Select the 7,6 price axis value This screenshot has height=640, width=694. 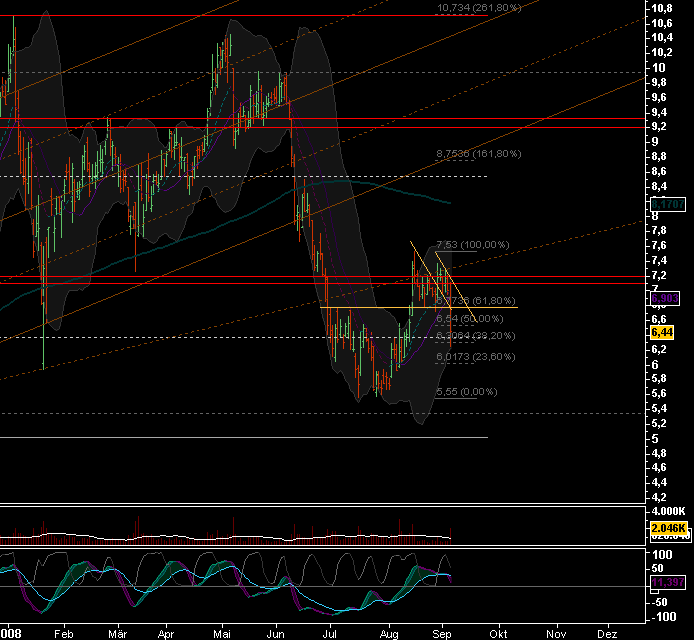tap(659, 245)
